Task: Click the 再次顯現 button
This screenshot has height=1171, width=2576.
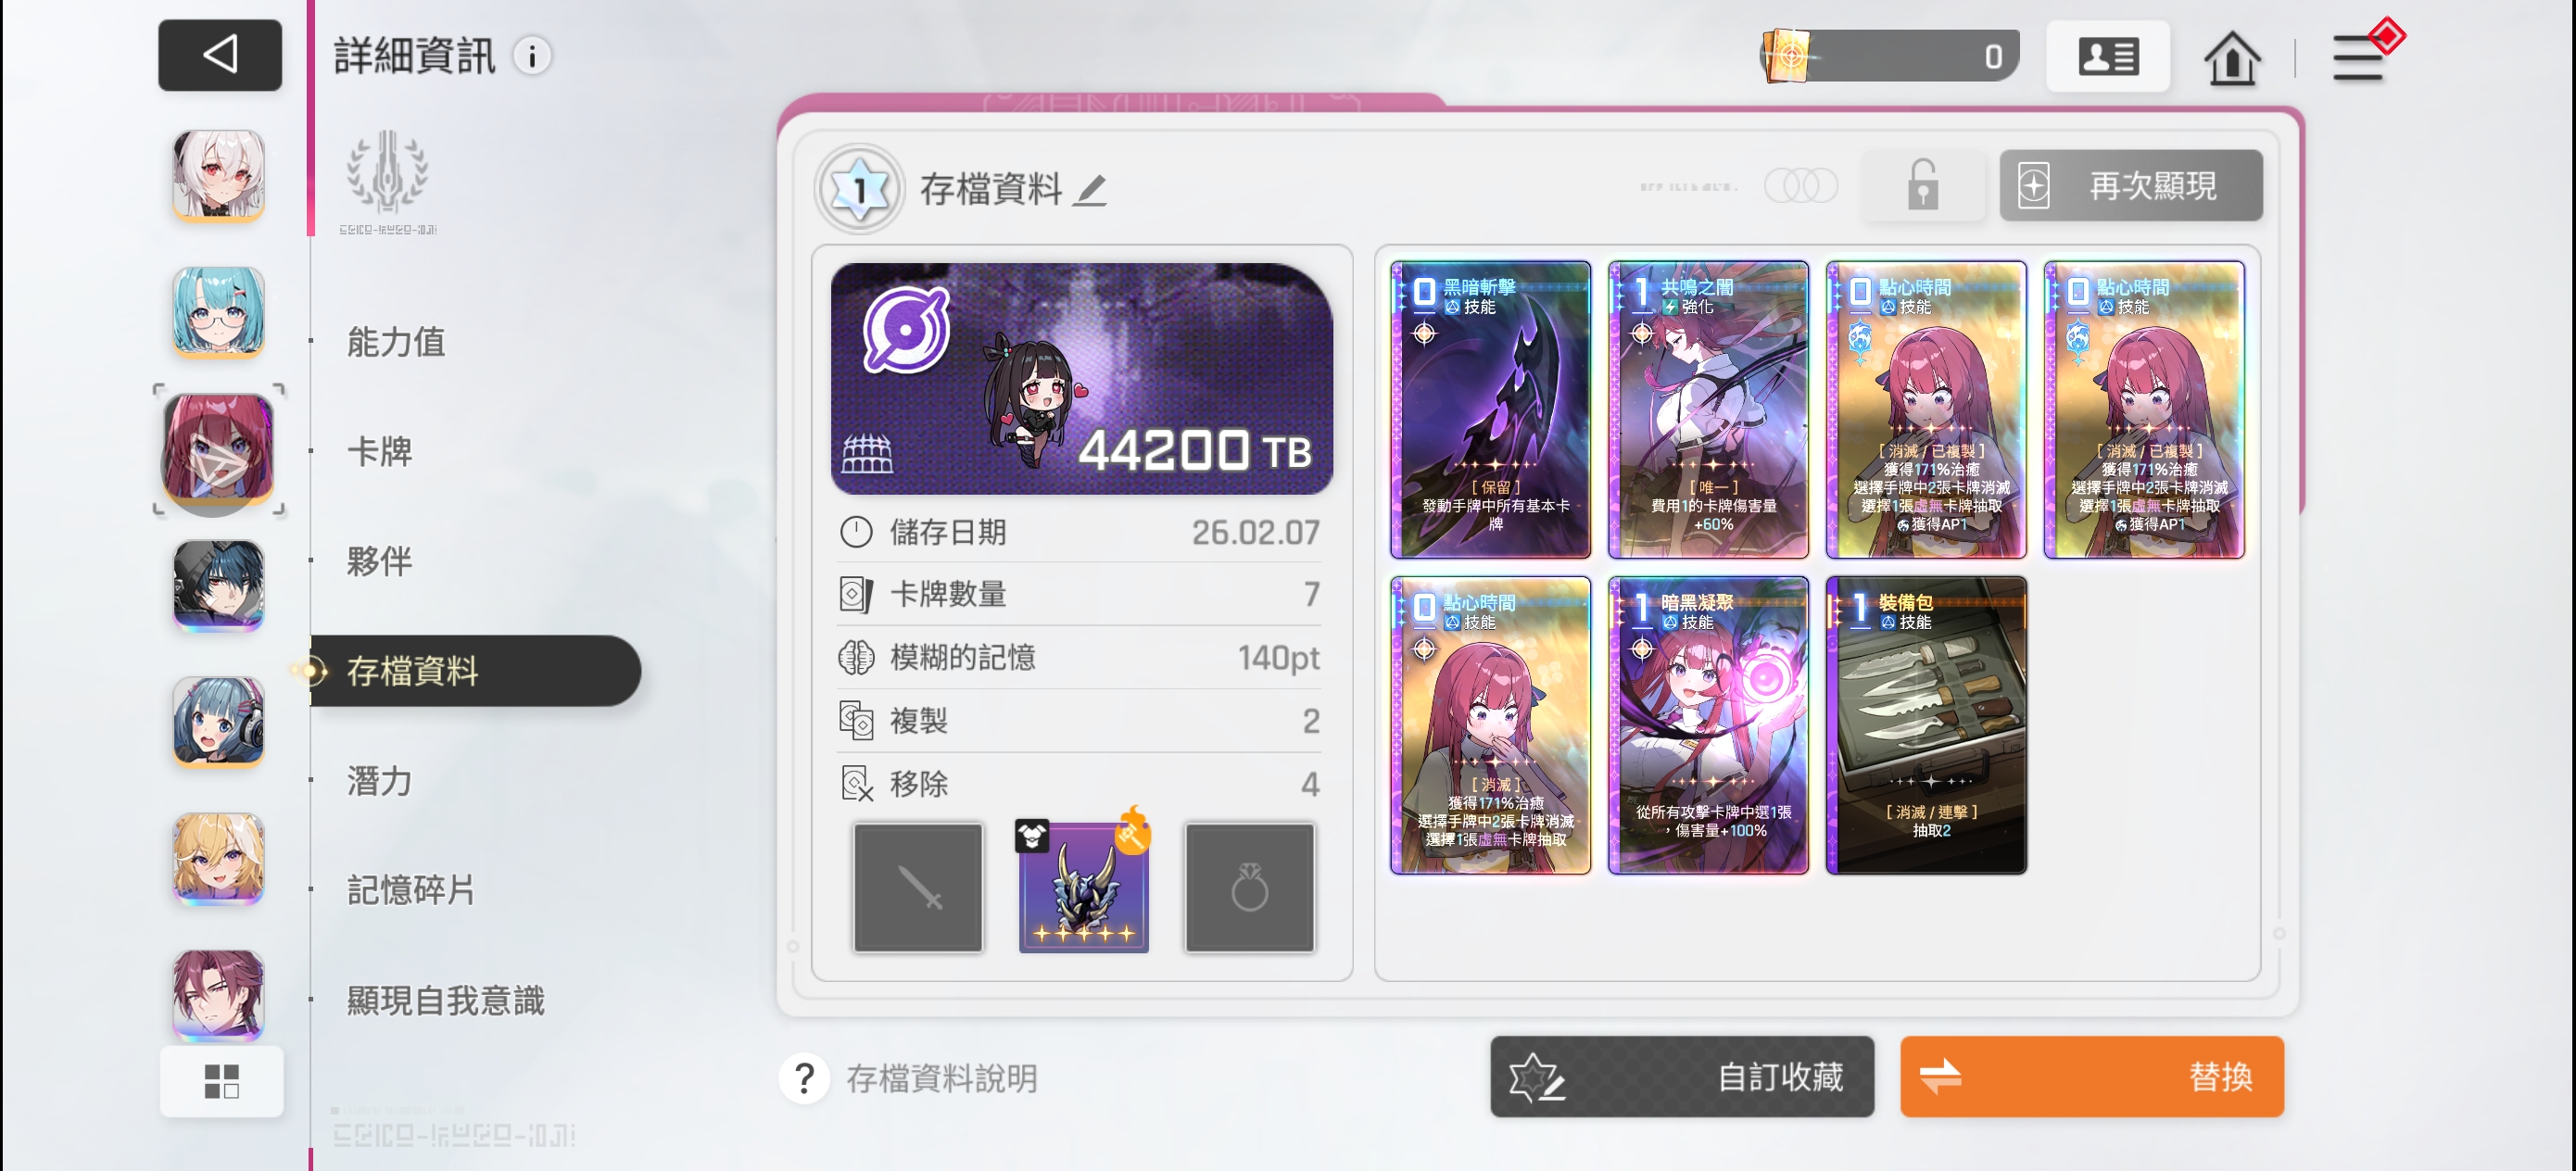Action: pos(2130,186)
